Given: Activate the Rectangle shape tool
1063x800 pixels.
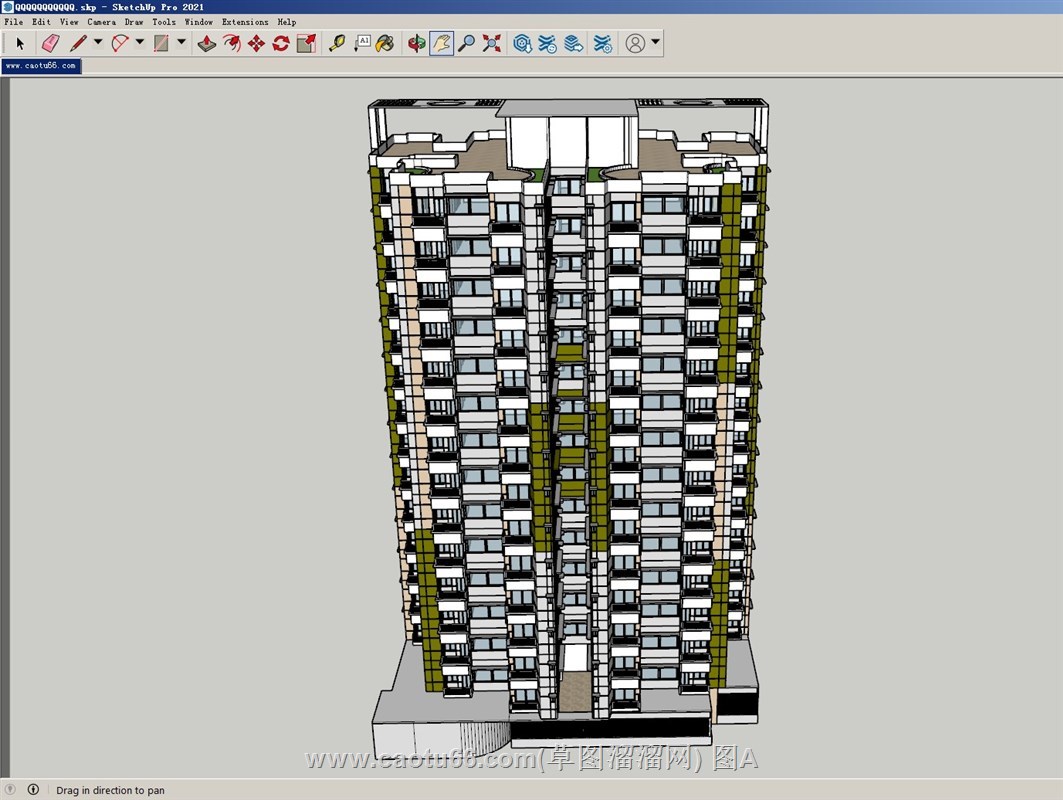Looking at the screenshot, I should (161, 43).
